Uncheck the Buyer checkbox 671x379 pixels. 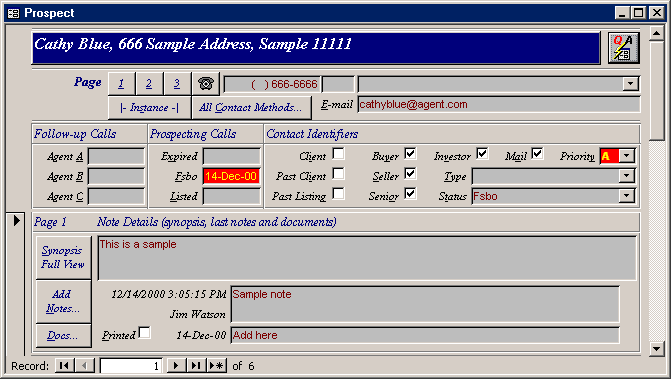pos(410,154)
